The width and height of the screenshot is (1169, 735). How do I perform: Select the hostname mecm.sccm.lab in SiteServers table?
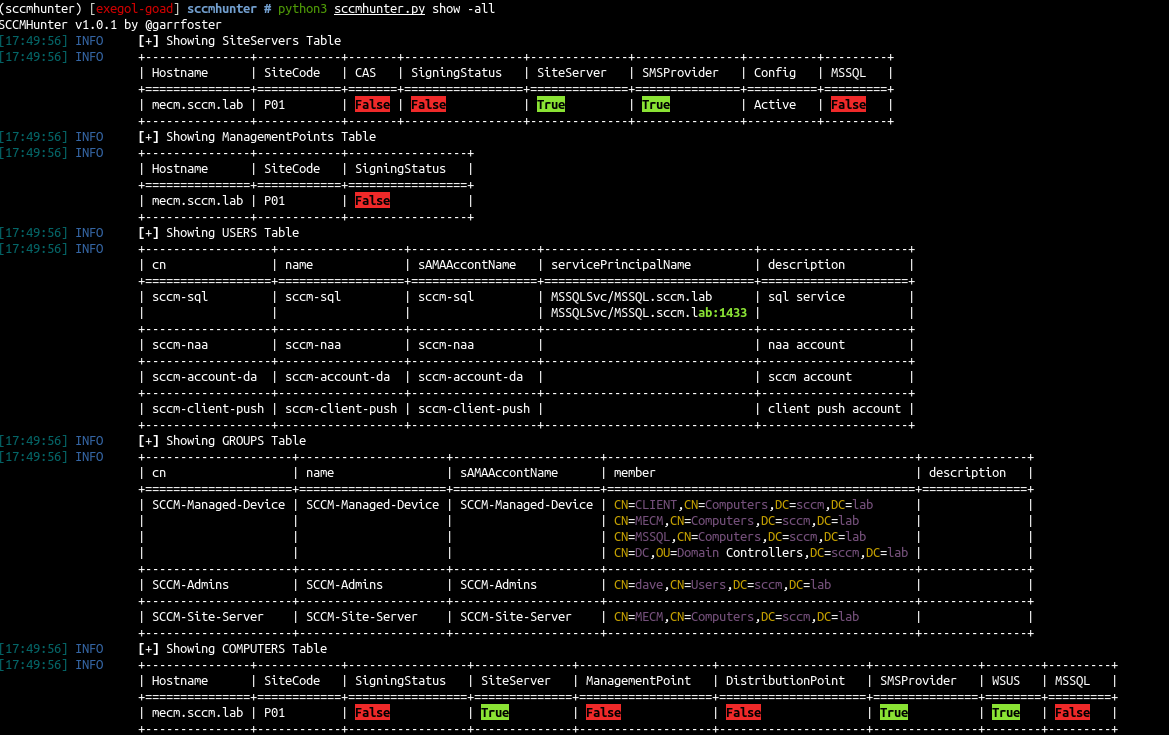[x=199, y=104]
